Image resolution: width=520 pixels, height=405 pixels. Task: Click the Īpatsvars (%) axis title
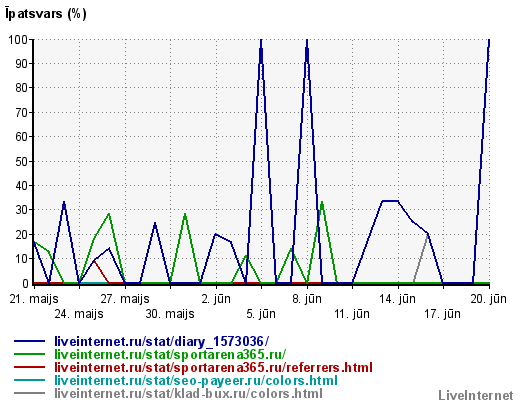point(46,13)
